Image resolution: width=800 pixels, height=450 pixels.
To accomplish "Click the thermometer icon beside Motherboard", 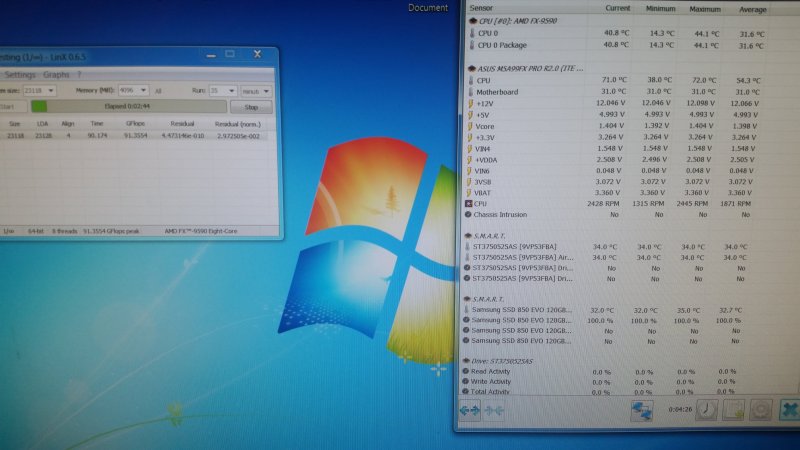I will pyautogui.click(x=471, y=92).
